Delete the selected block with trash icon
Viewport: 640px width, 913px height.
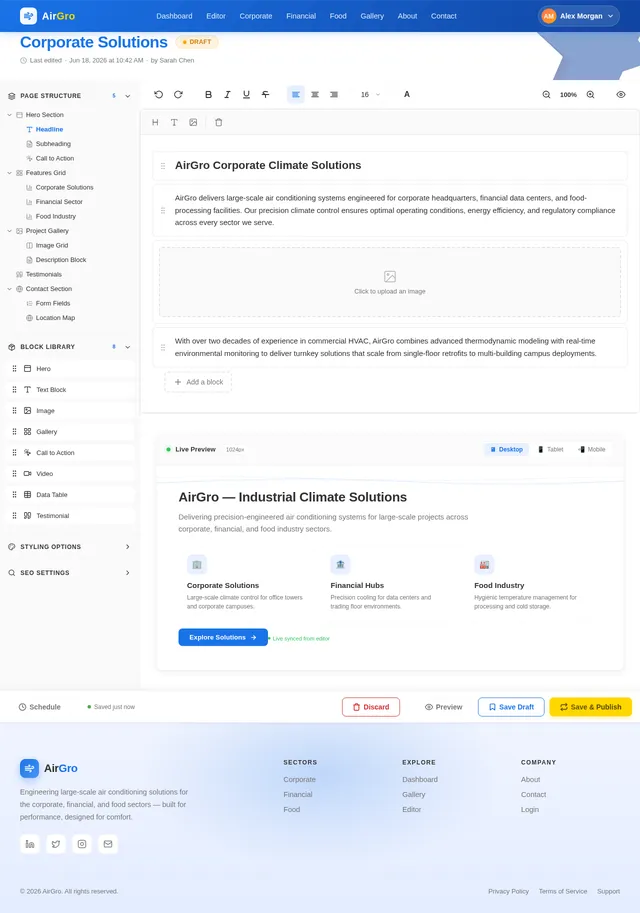point(219,122)
